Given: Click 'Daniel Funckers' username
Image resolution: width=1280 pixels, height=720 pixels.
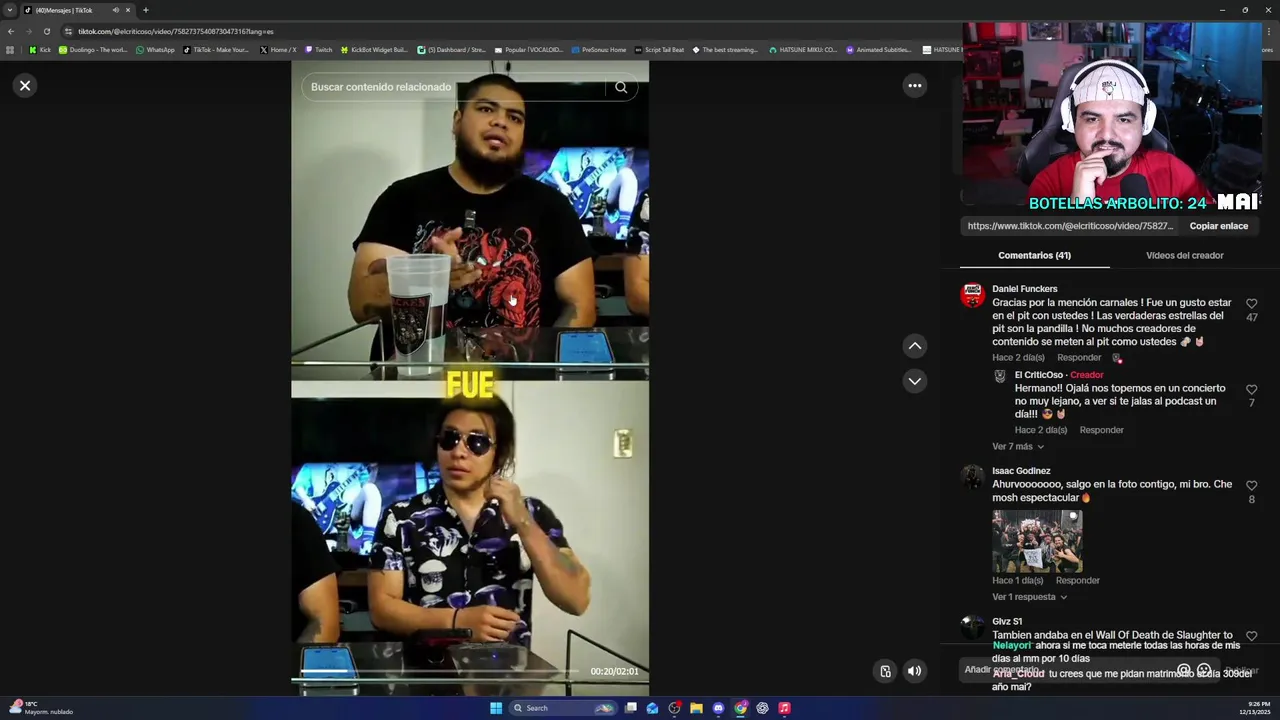Looking at the screenshot, I should (1024, 289).
